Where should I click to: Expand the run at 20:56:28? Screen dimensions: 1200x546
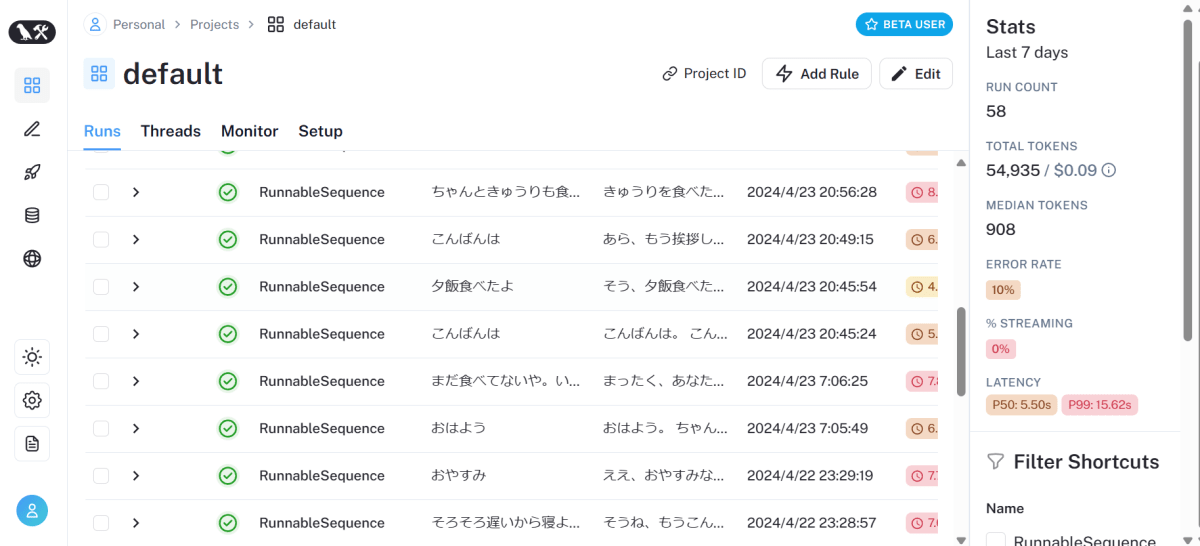coord(136,192)
